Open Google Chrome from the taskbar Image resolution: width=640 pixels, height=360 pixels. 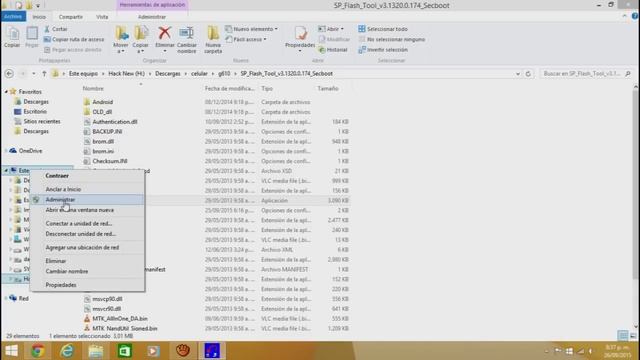38,351
